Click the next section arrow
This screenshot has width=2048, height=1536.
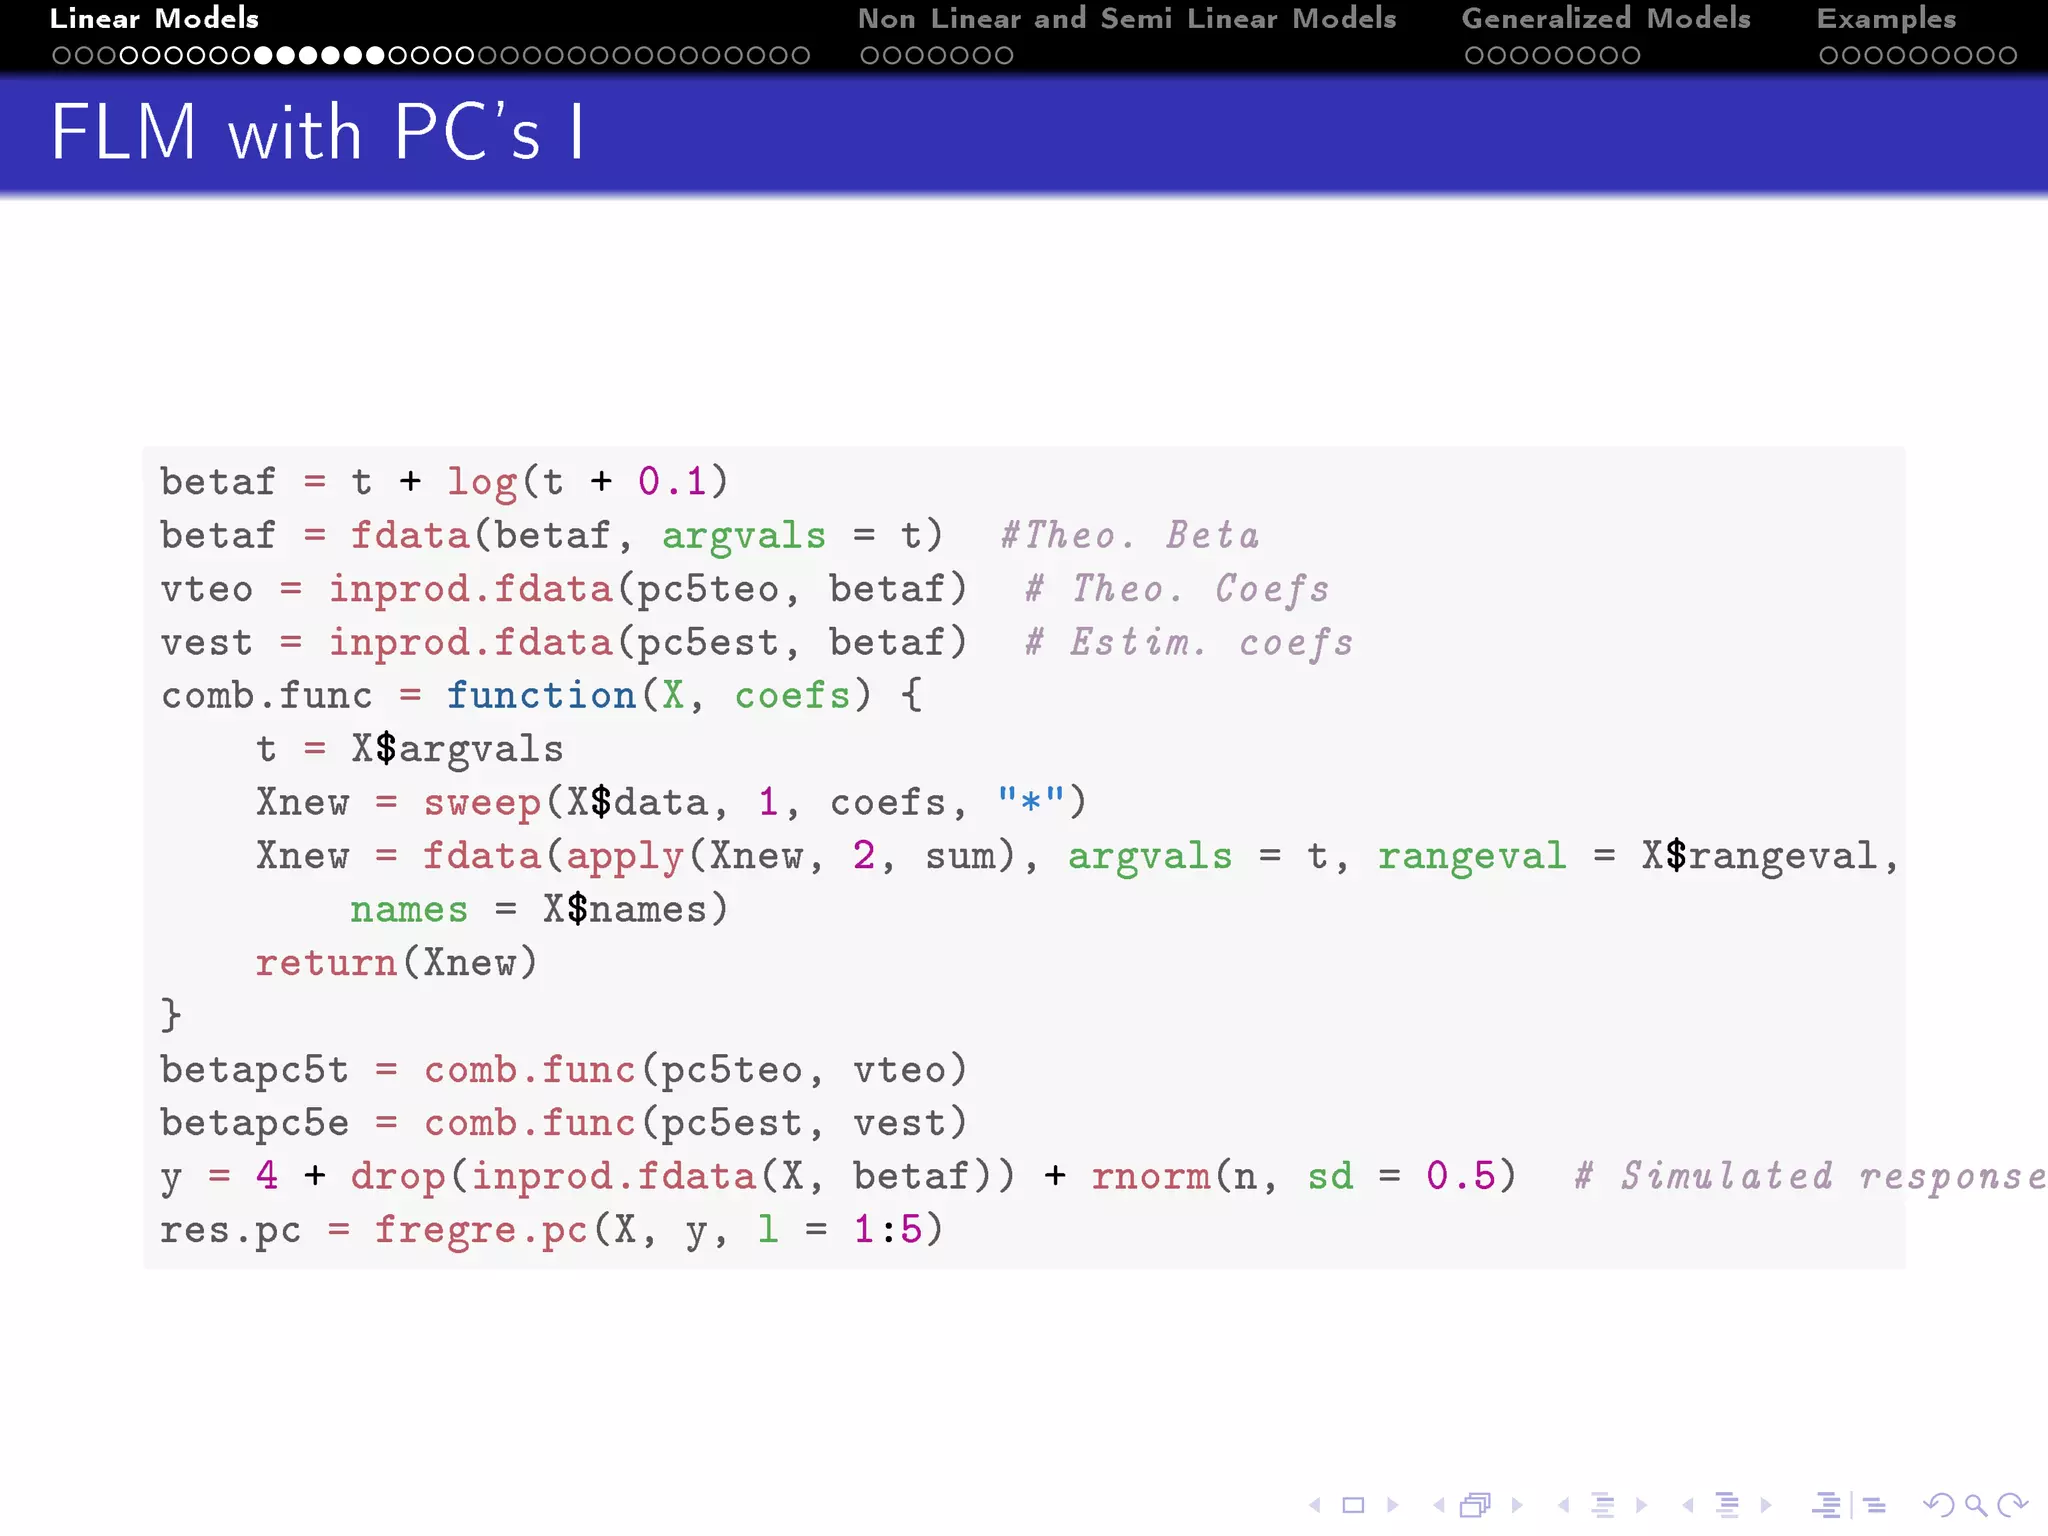pos(1766,1505)
